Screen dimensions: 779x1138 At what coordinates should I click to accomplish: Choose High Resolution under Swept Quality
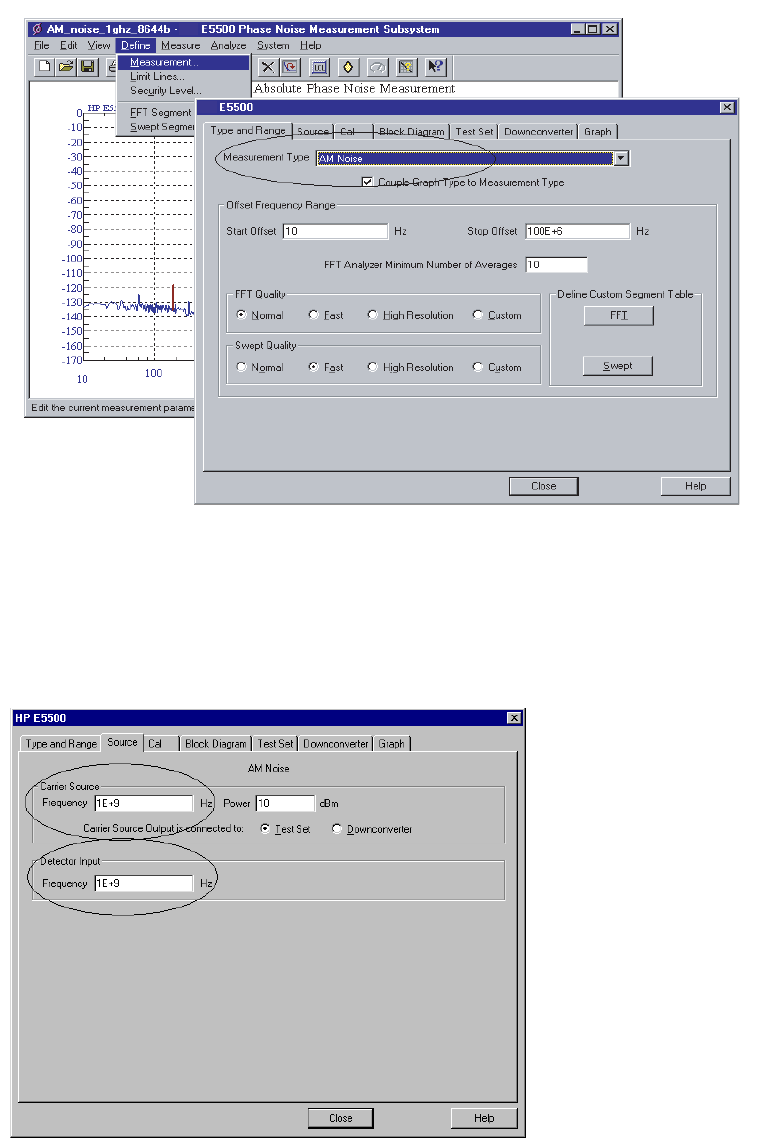tap(372, 367)
